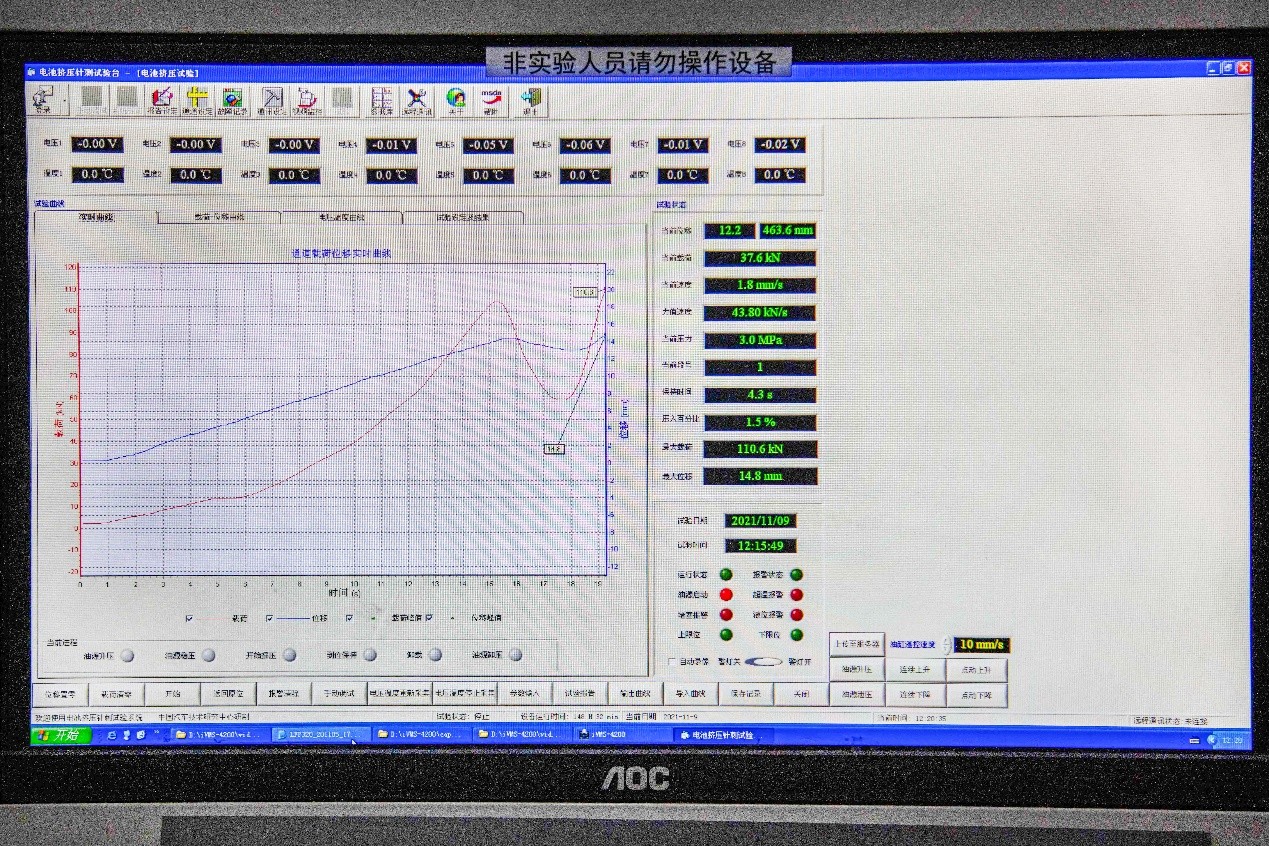Open the Windows 开始 start menu
Screen dimensions: 1269x846
(60, 734)
